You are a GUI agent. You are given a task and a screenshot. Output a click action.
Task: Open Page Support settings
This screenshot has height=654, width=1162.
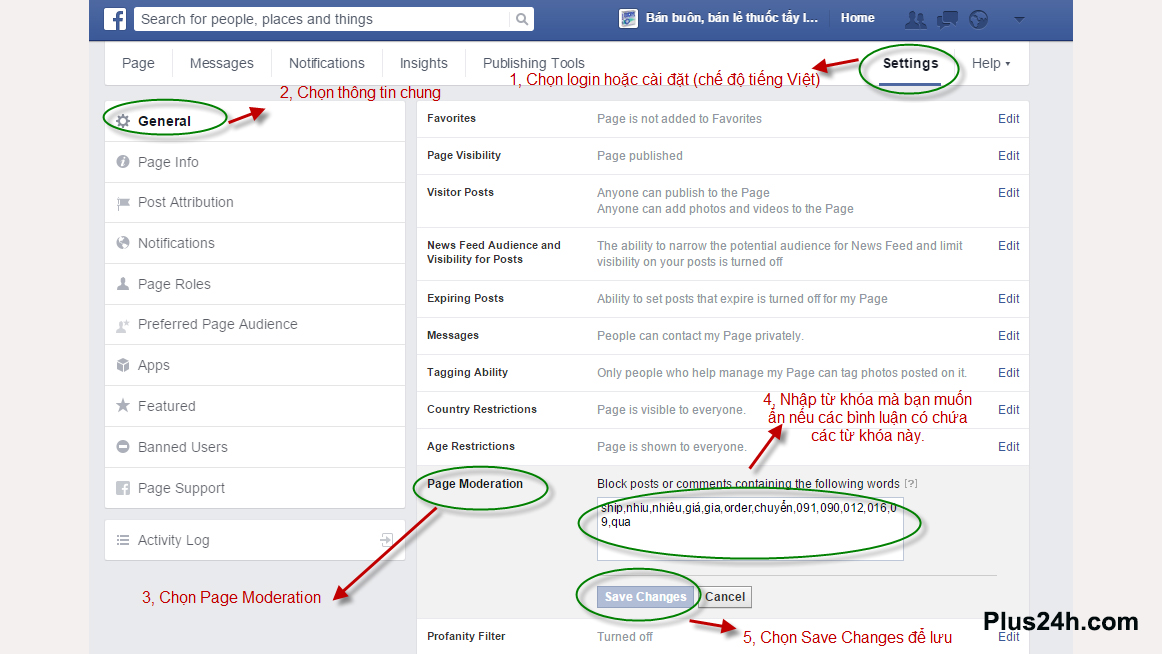tap(255, 488)
